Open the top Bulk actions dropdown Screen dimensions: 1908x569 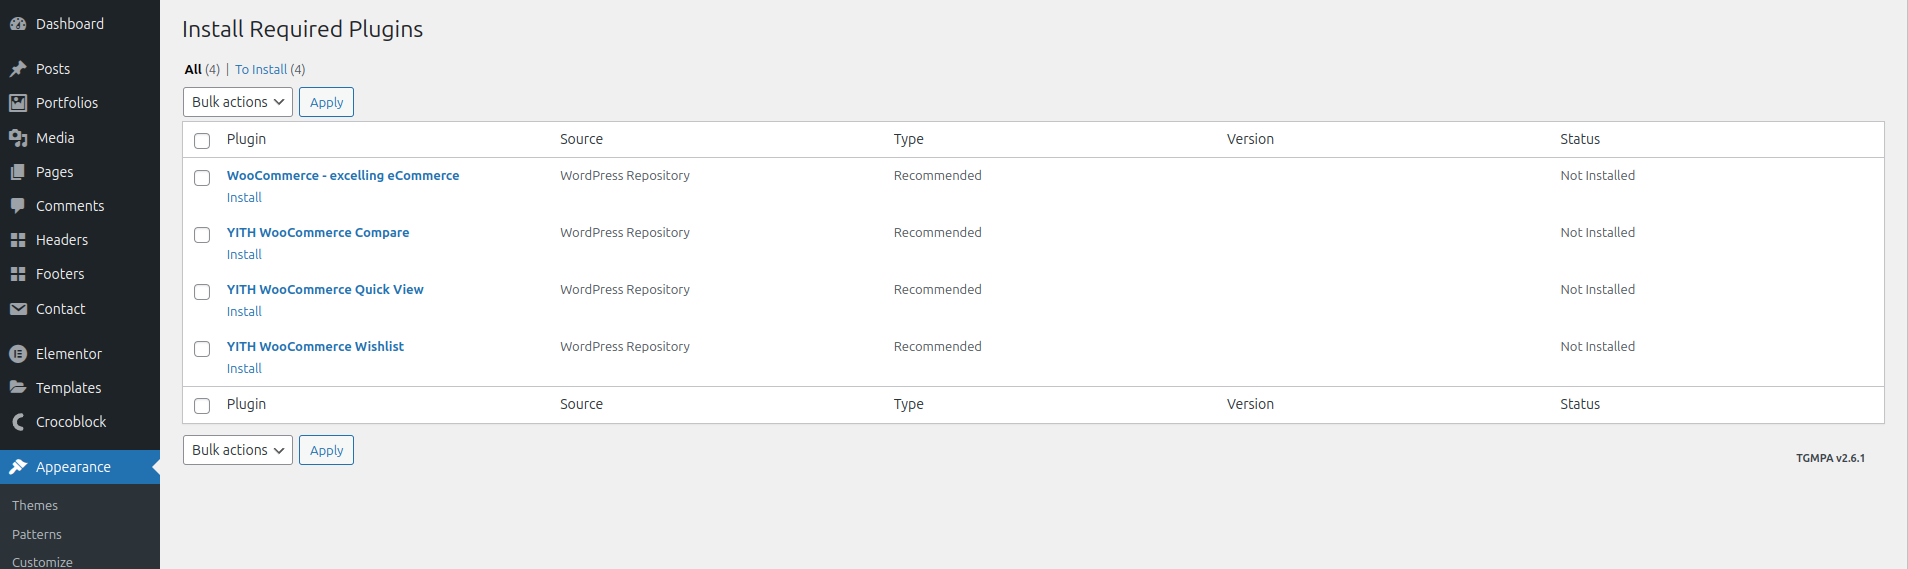[238, 102]
